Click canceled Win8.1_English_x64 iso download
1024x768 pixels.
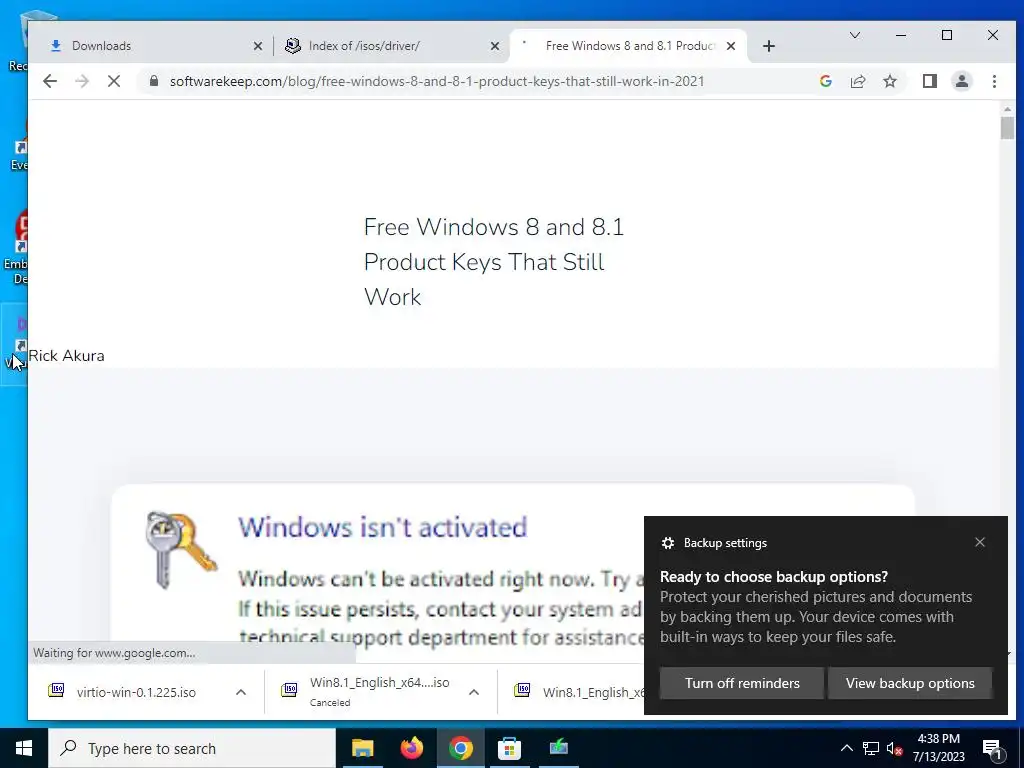[379, 692]
